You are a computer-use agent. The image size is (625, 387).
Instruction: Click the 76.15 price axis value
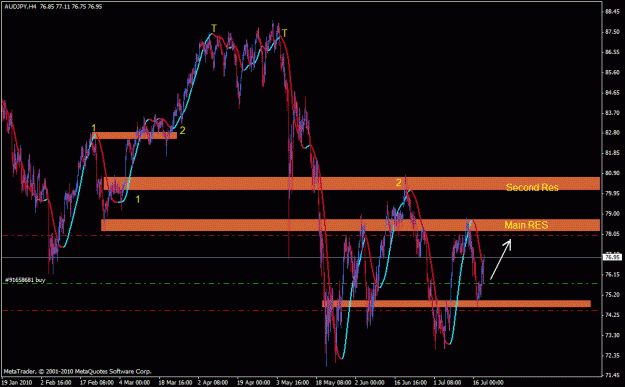click(x=612, y=274)
